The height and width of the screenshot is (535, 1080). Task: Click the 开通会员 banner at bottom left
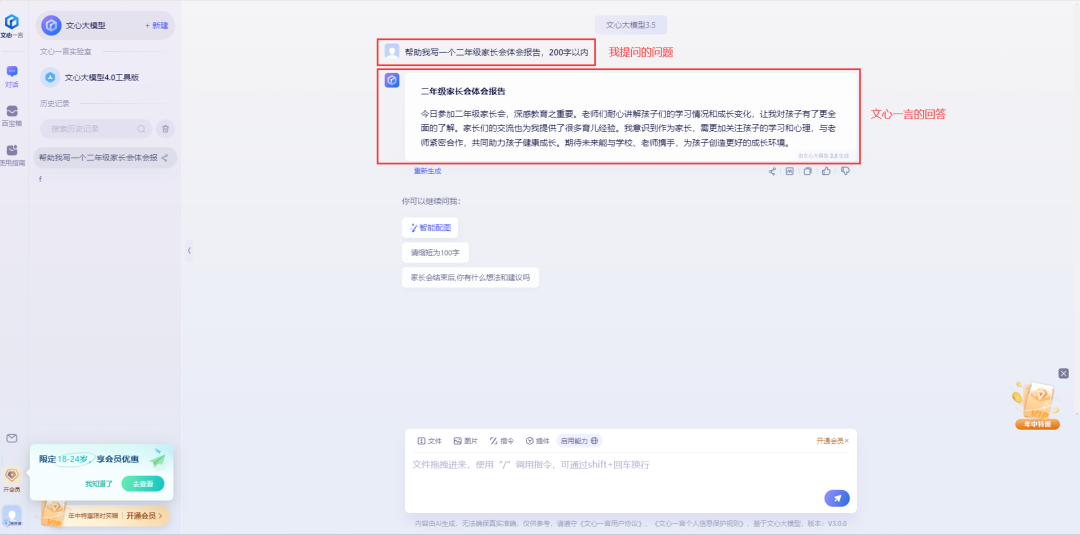coord(103,515)
